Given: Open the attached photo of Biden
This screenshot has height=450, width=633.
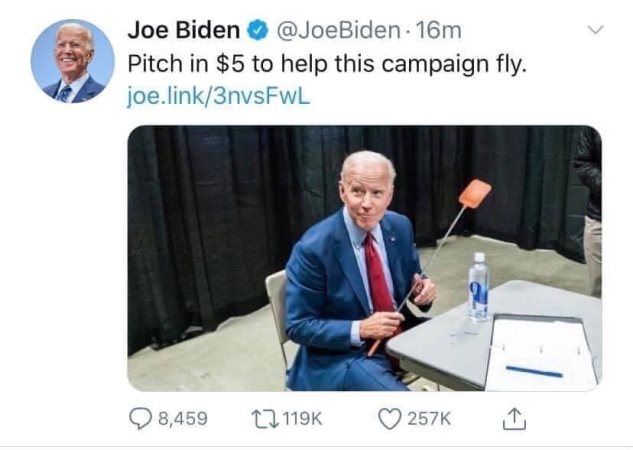Looking at the screenshot, I should coord(365,258).
